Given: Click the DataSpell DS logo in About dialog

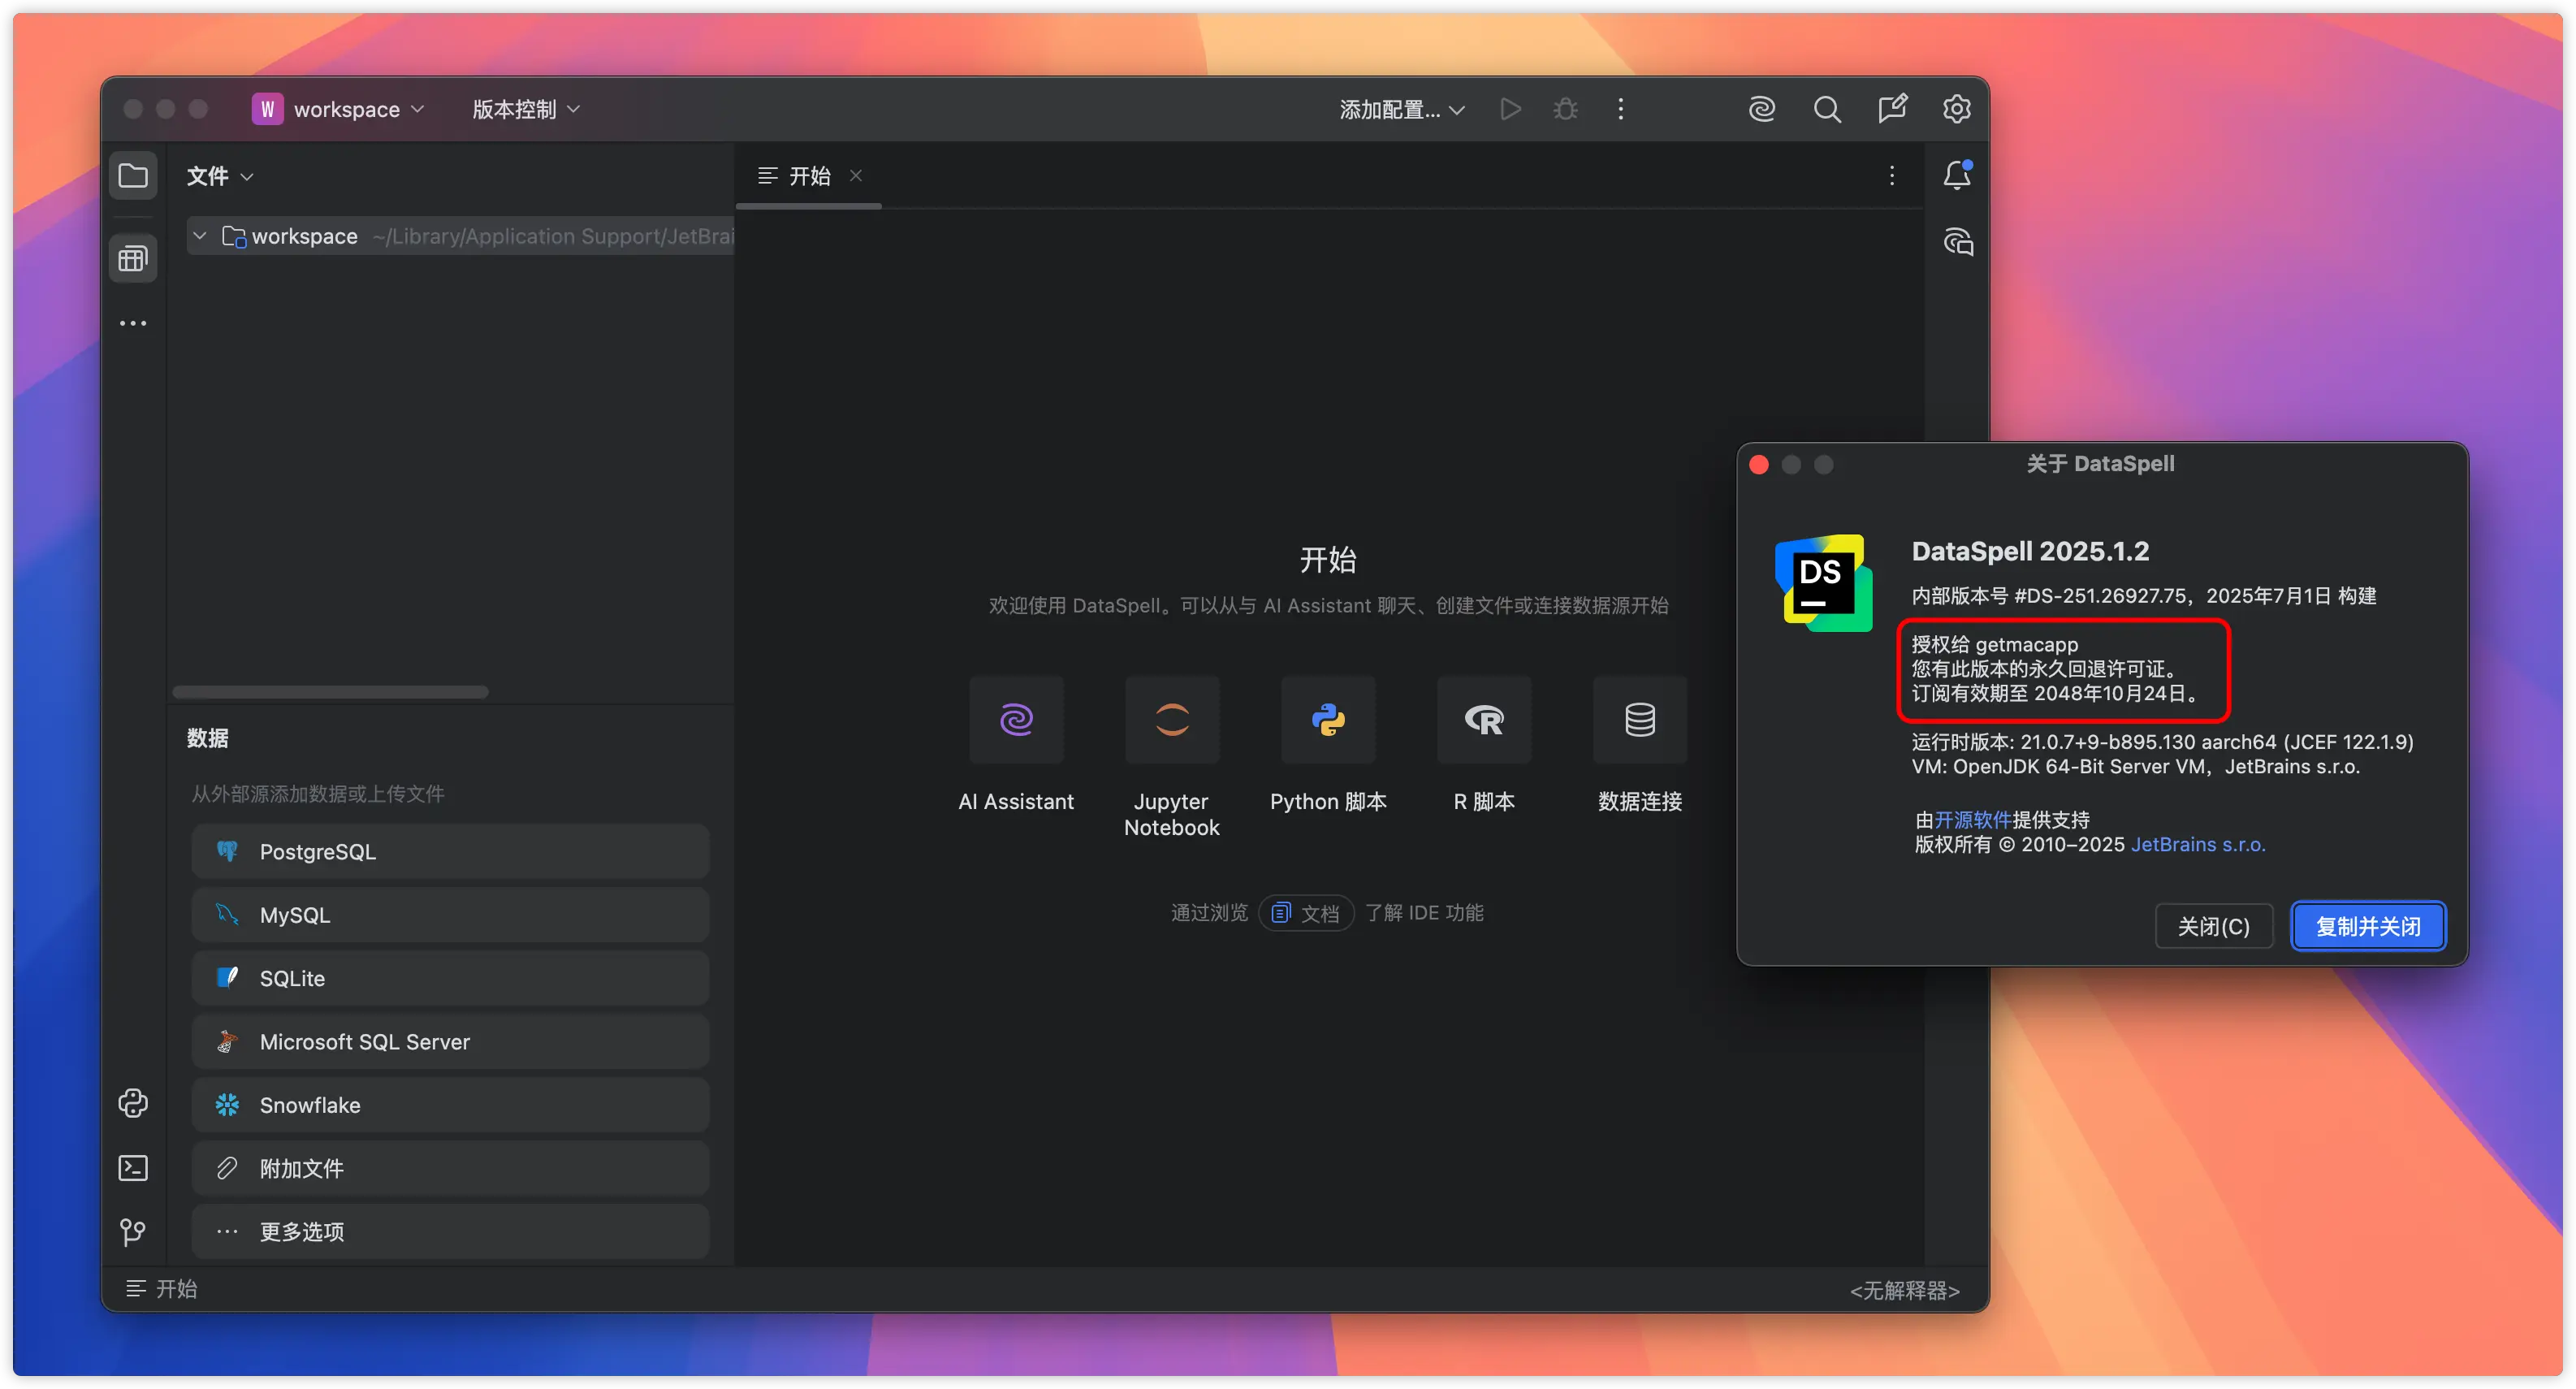Looking at the screenshot, I should click(1824, 583).
